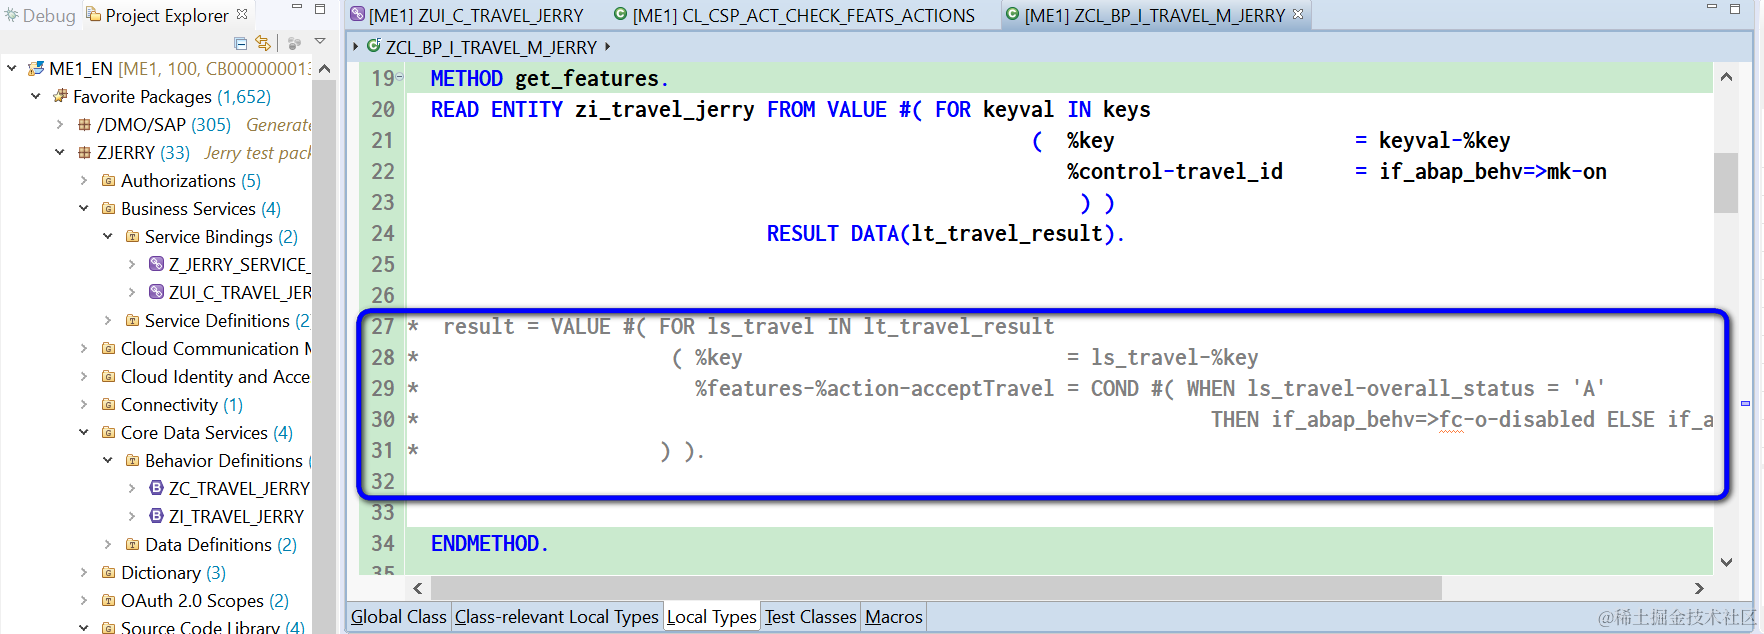Viewport: 1764px width, 634px height.
Task: Click the Project Explorer vertical scrollbar thumb
Action: click(324, 355)
